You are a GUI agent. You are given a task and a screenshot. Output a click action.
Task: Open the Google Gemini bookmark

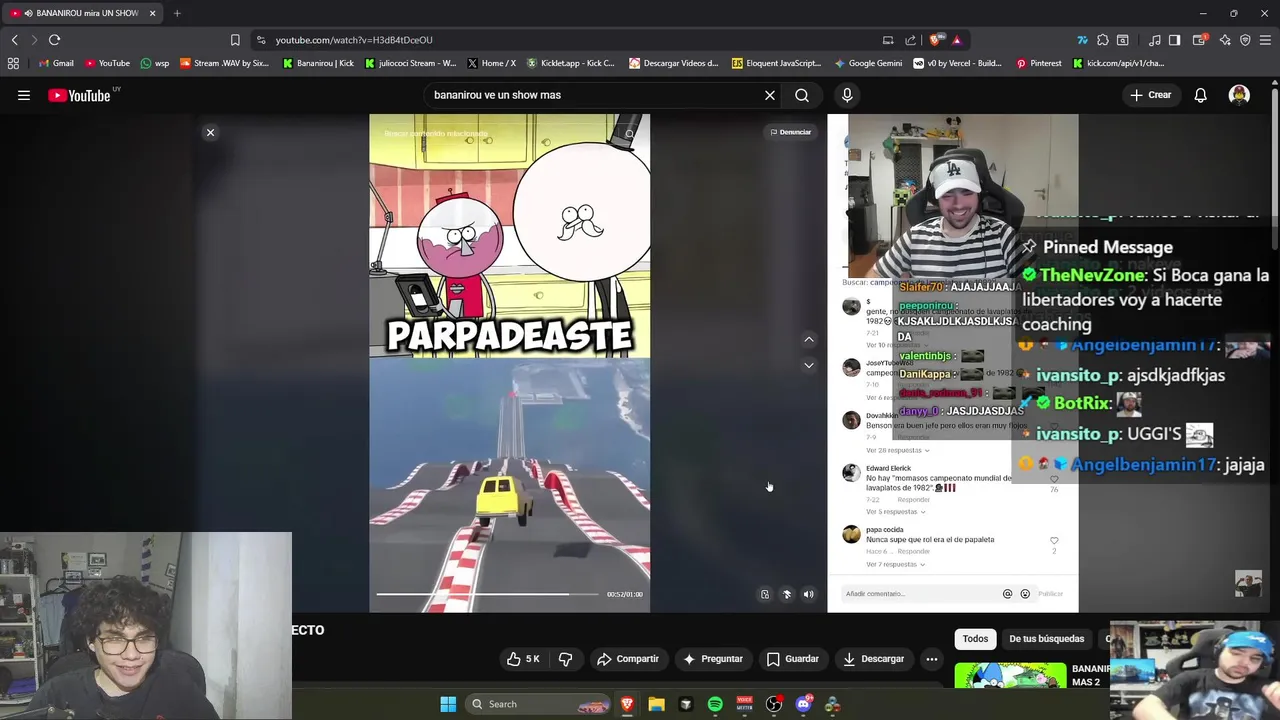pos(868,63)
